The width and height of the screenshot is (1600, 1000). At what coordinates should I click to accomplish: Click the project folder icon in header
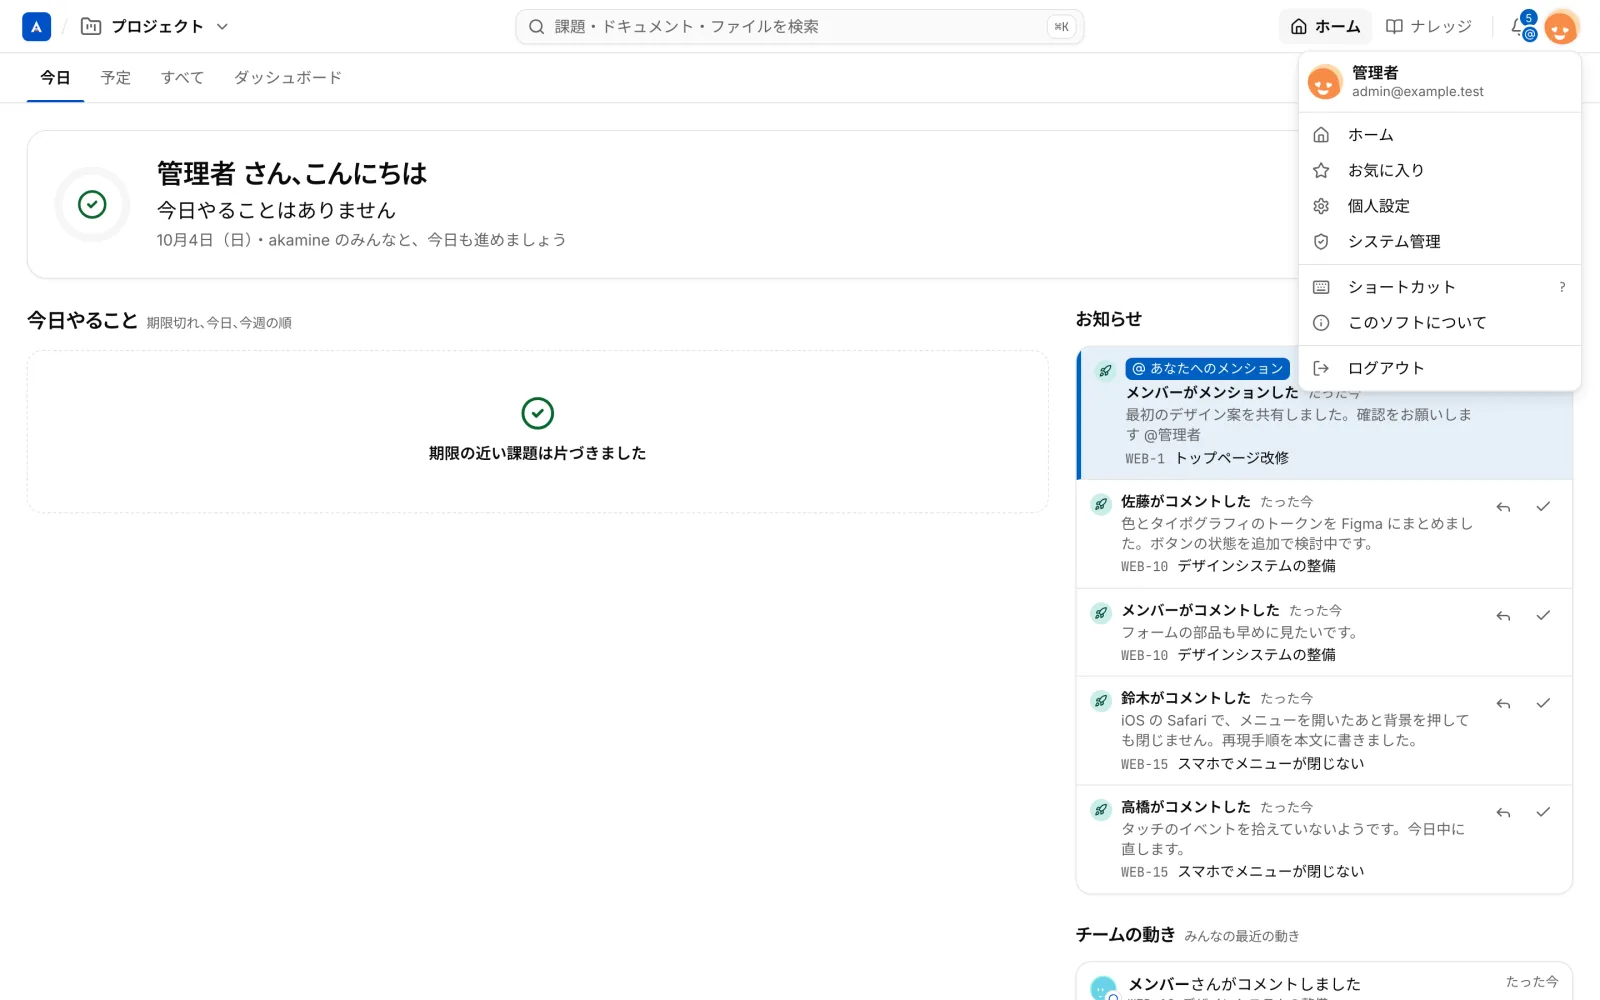tap(91, 27)
